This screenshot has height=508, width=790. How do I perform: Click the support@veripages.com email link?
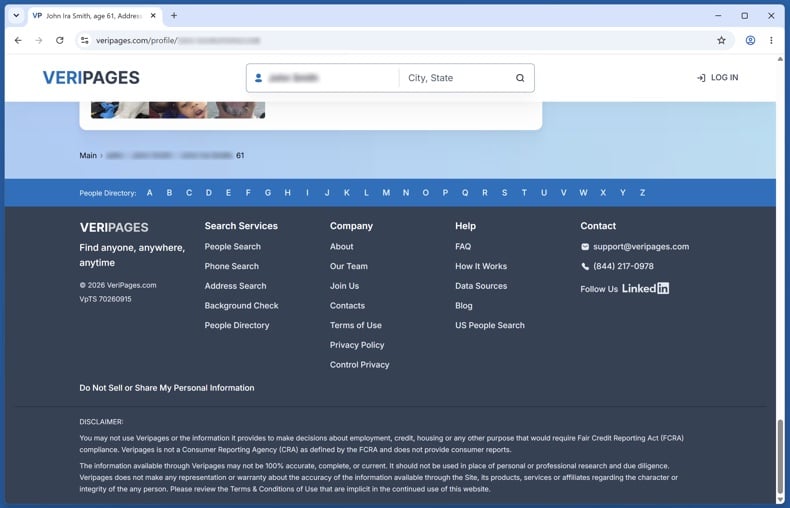pos(641,246)
